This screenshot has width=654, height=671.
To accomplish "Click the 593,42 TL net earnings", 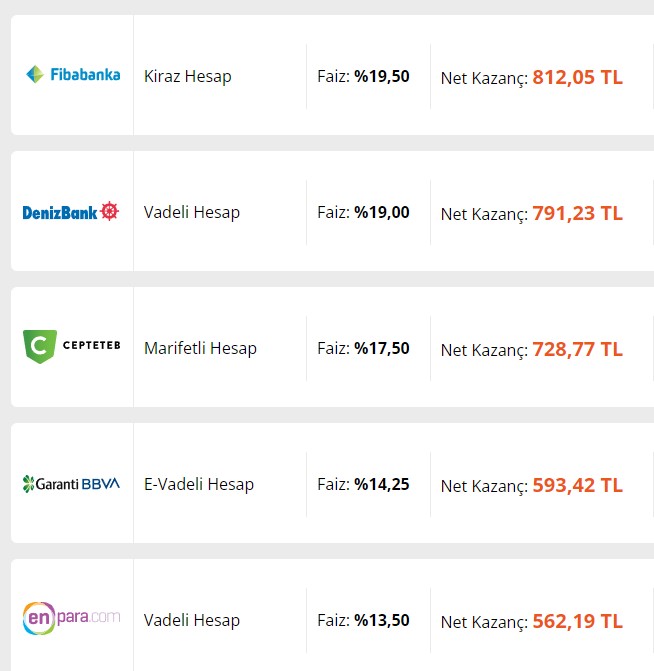I will click(577, 486).
